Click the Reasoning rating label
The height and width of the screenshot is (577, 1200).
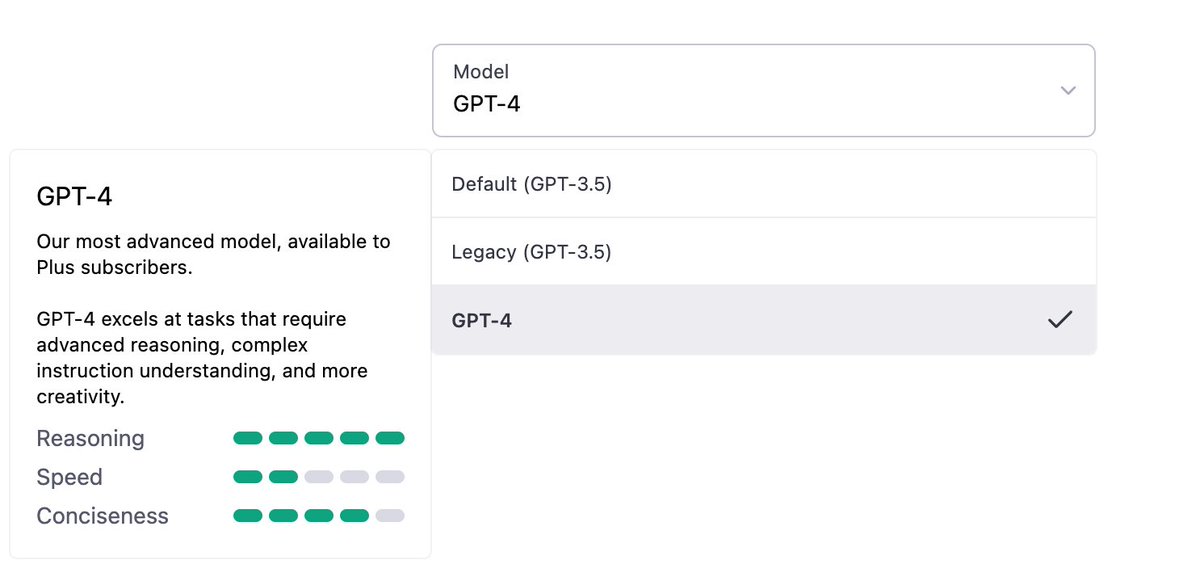pos(90,439)
